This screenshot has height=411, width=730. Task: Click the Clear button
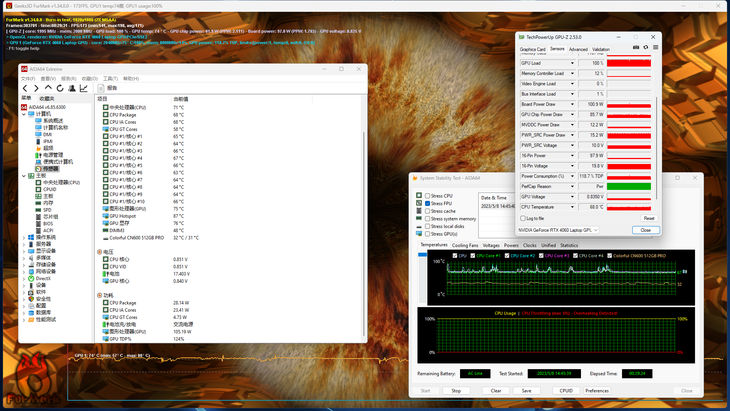click(x=496, y=391)
